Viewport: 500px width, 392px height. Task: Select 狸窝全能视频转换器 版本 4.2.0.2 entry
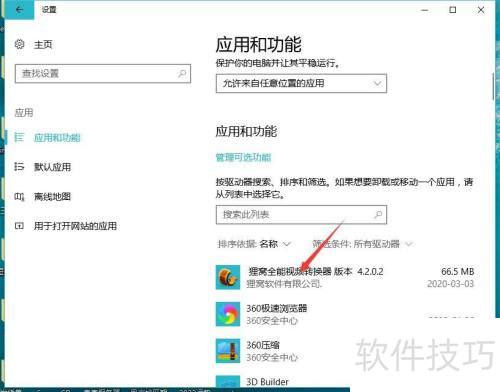point(345,277)
